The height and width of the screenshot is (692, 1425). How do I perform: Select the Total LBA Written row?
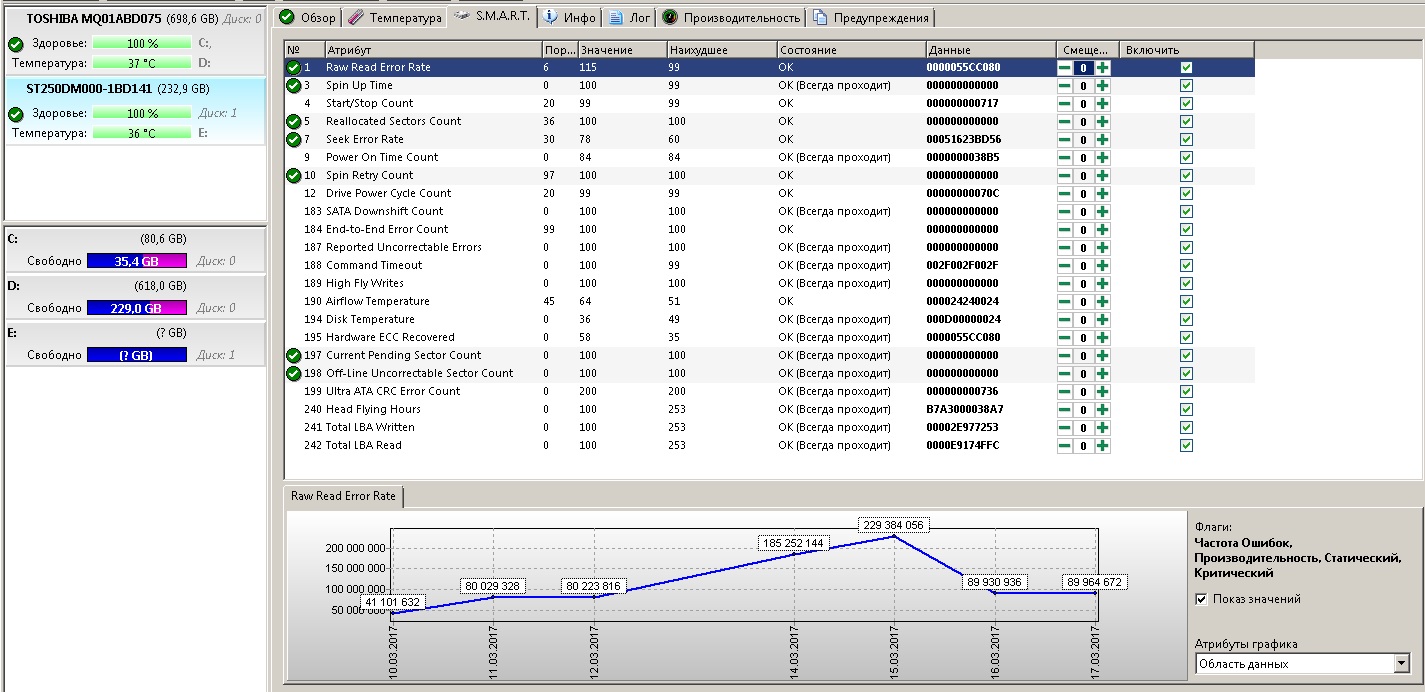point(769,427)
